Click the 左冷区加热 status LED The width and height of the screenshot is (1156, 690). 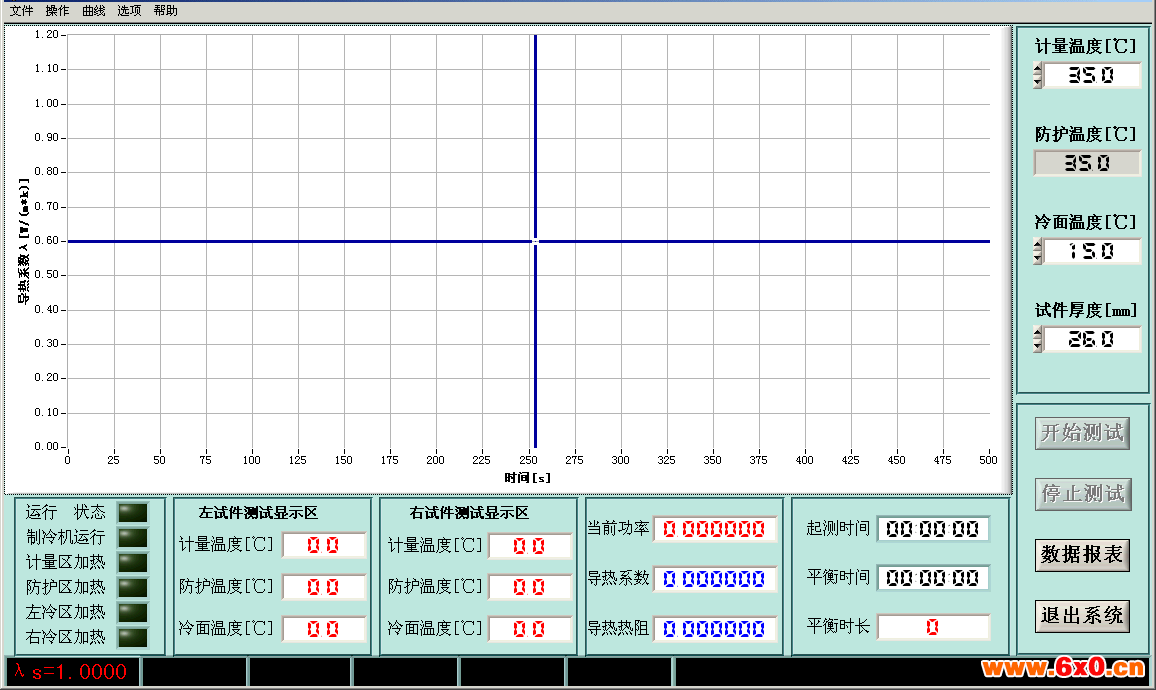[x=132, y=612]
